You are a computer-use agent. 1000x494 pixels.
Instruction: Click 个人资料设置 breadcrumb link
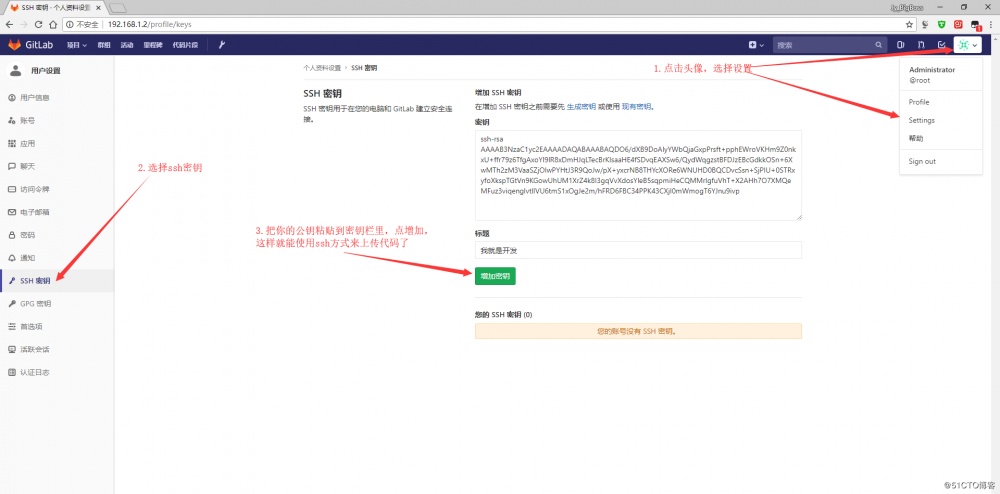tap(322, 67)
